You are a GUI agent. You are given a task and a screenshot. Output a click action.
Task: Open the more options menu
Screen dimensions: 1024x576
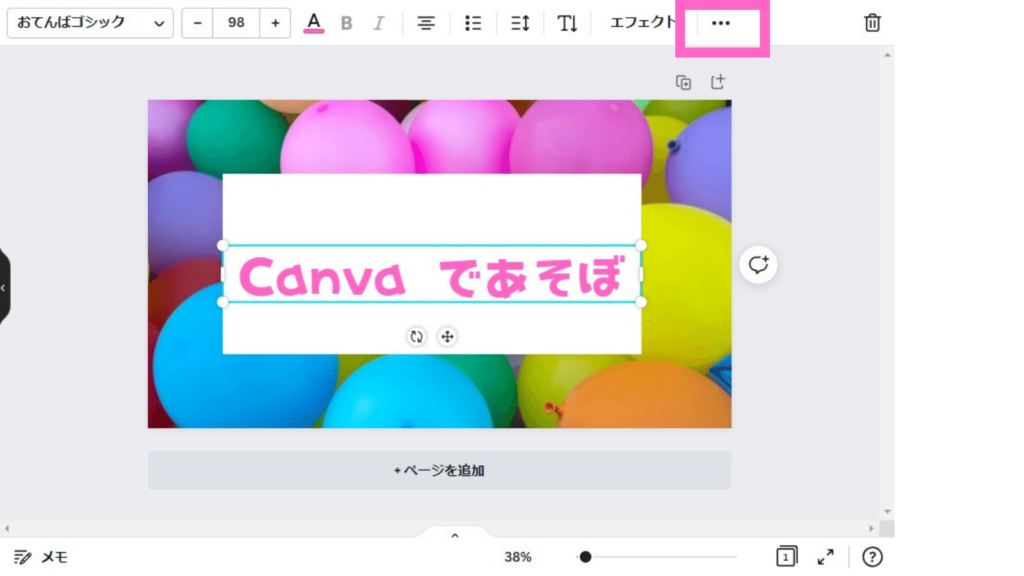tap(721, 24)
